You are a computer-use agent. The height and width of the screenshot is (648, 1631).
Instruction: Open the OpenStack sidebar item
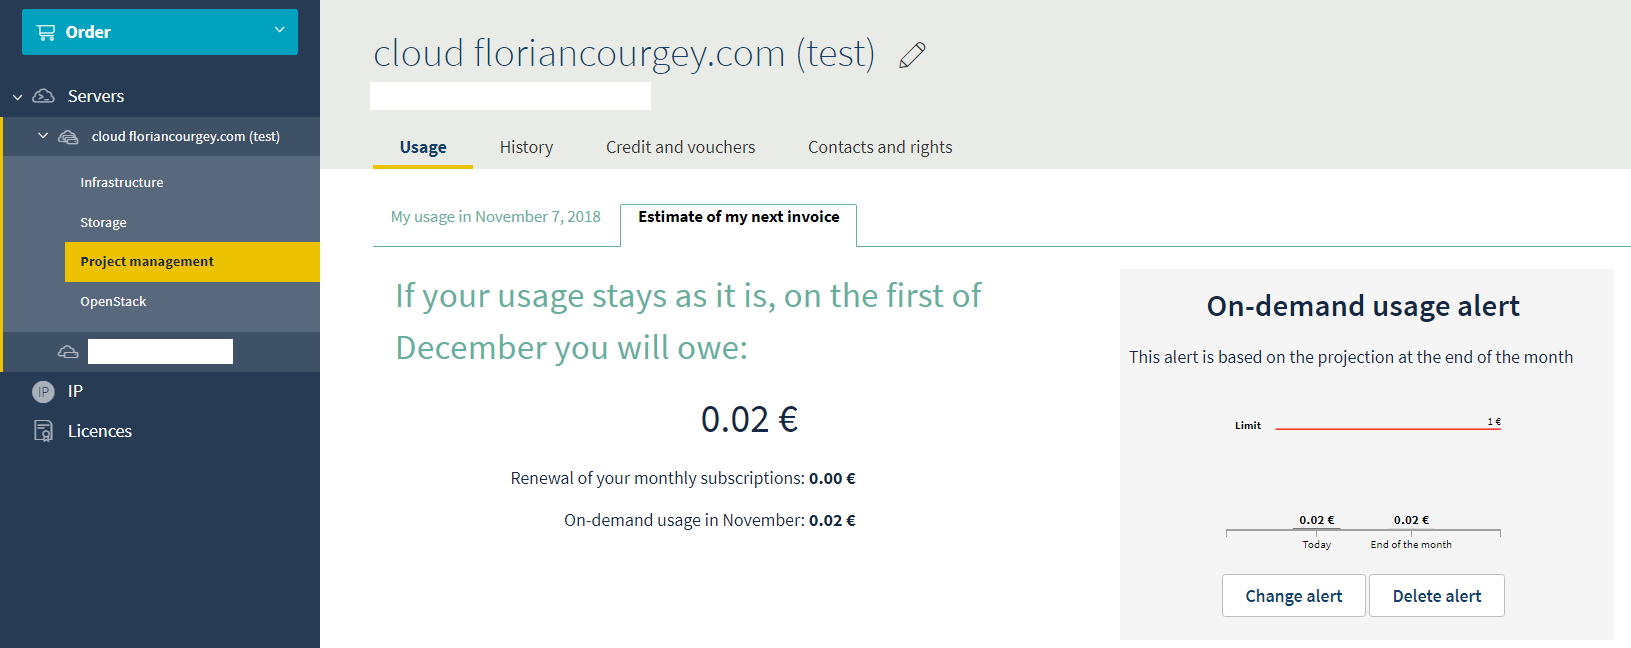[113, 301]
